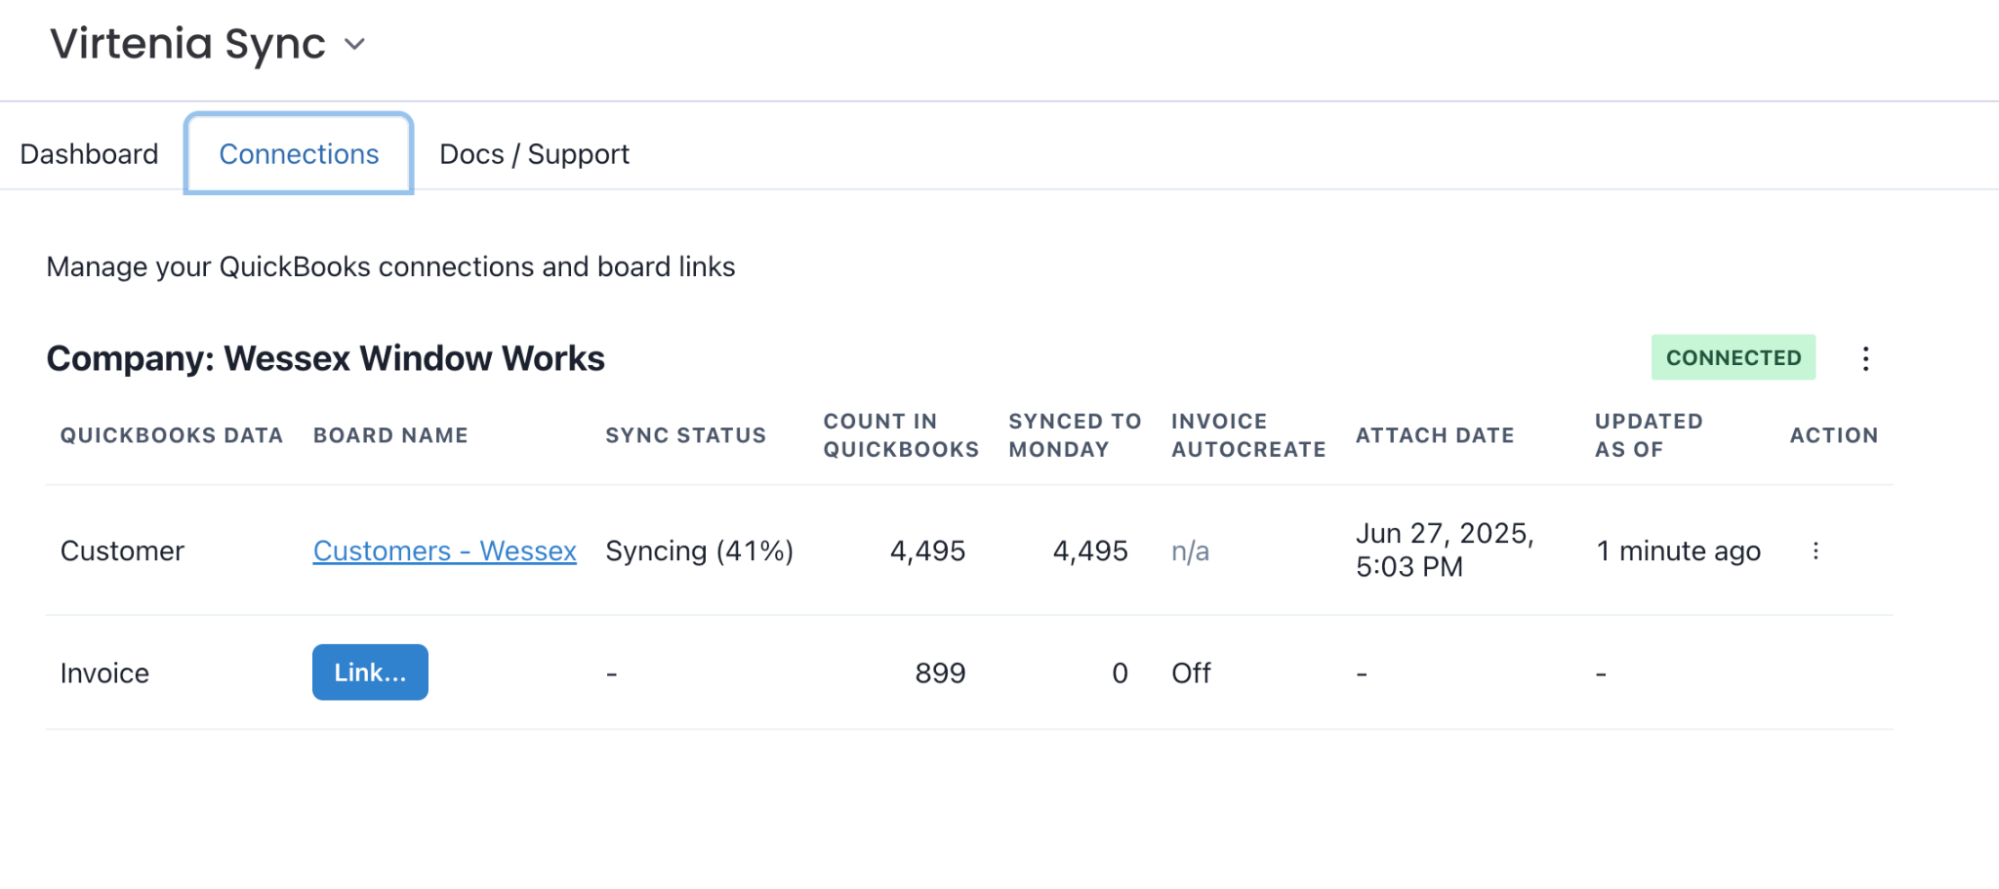Click the Synced to Monday column header

(1074, 436)
